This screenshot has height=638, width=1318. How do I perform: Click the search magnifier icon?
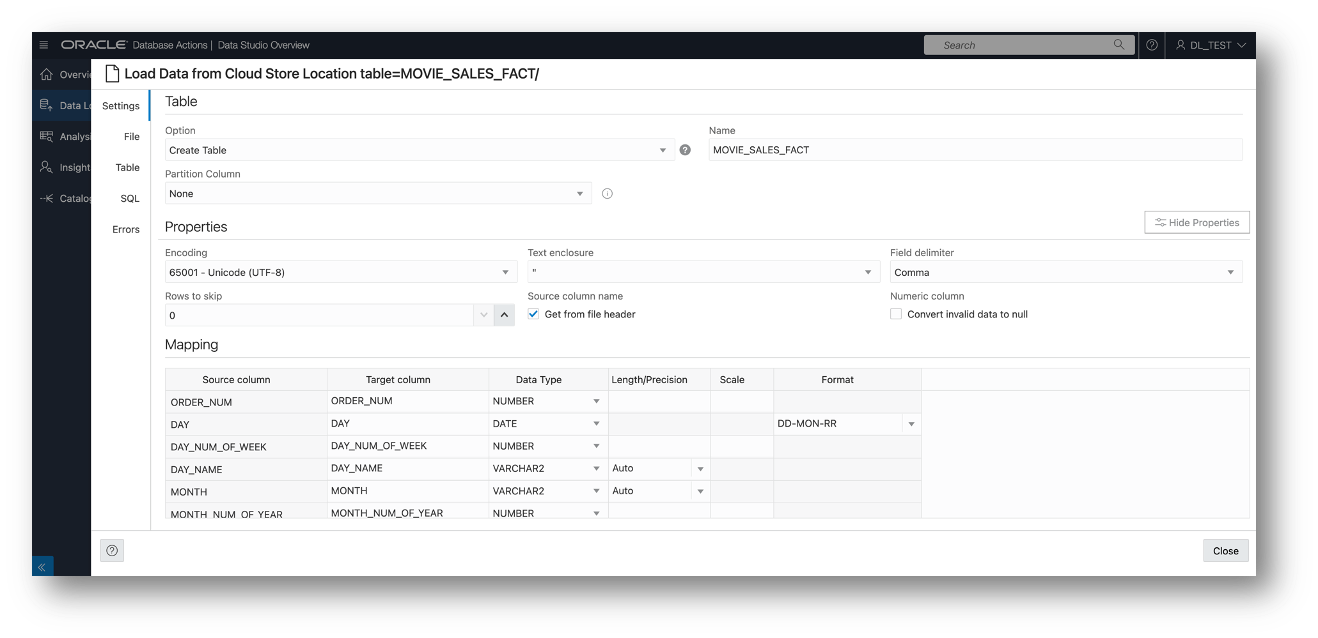click(x=1119, y=45)
